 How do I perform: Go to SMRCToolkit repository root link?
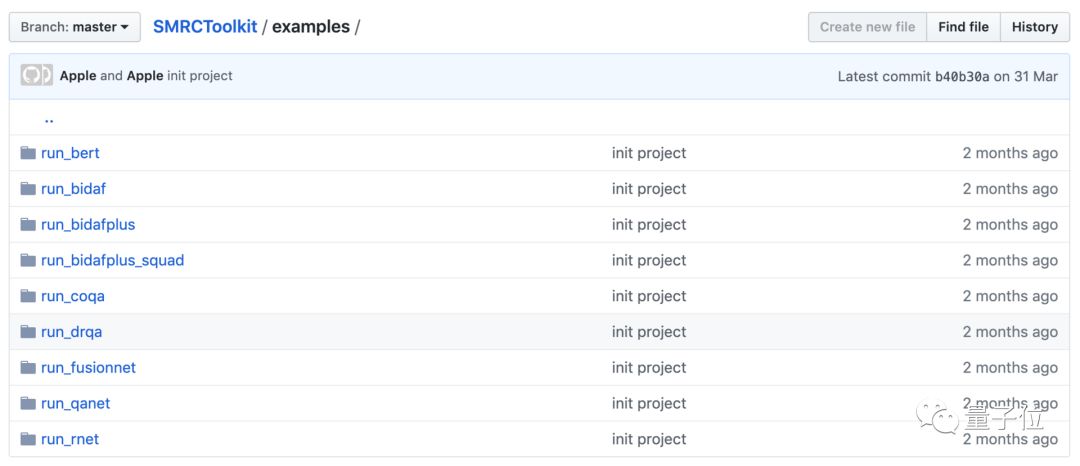[205, 27]
